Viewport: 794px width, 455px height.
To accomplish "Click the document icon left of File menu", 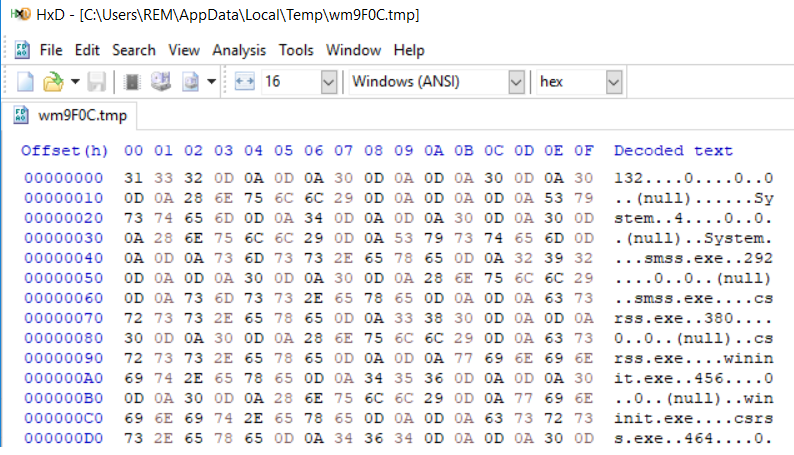I will coord(22,50).
